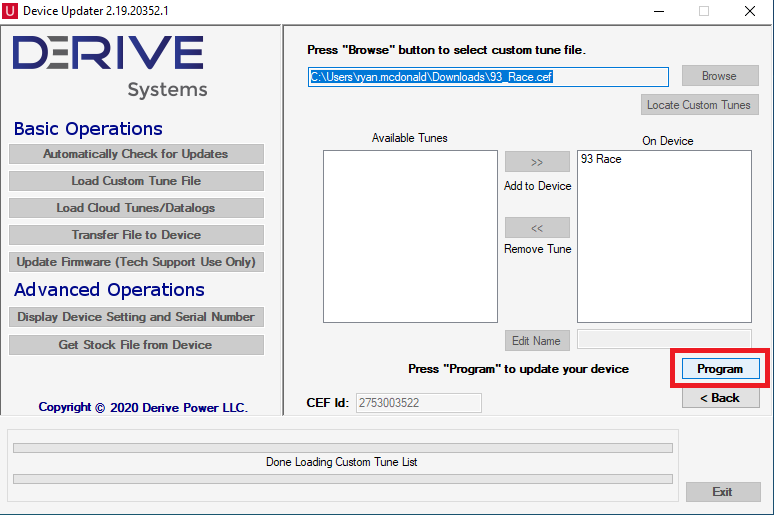
Task: Go back with the < Back button
Action: click(x=721, y=398)
